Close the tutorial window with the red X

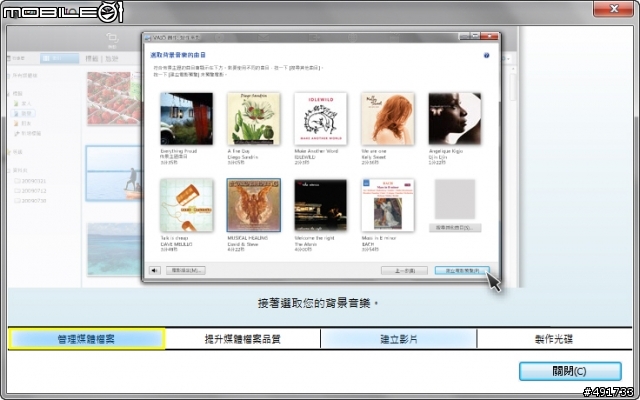coord(613,9)
